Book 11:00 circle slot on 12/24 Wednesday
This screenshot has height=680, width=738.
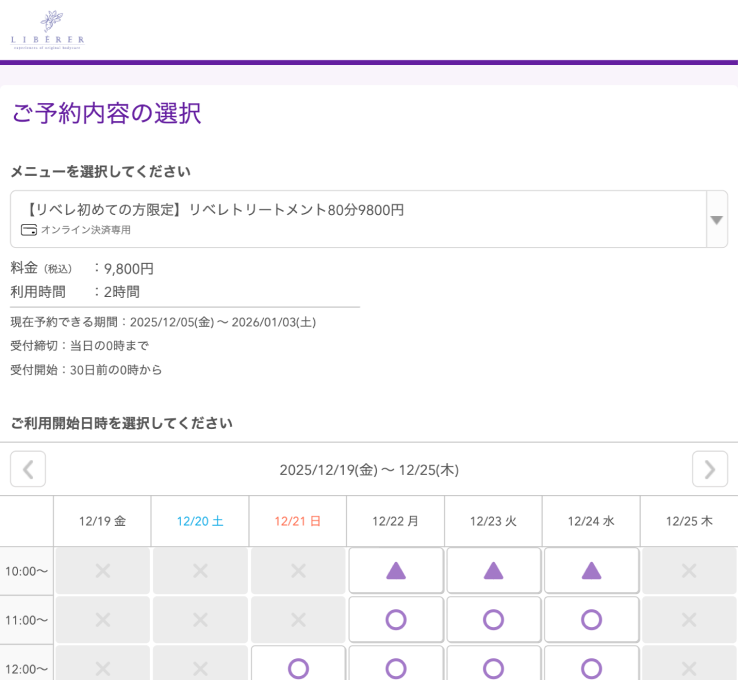click(591, 620)
